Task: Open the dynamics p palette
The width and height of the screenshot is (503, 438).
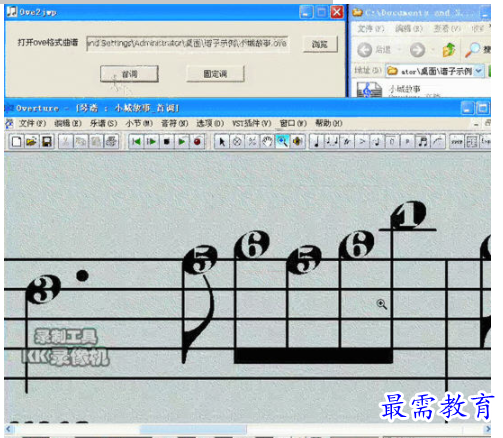Action: pyautogui.click(x=407, y=142)
